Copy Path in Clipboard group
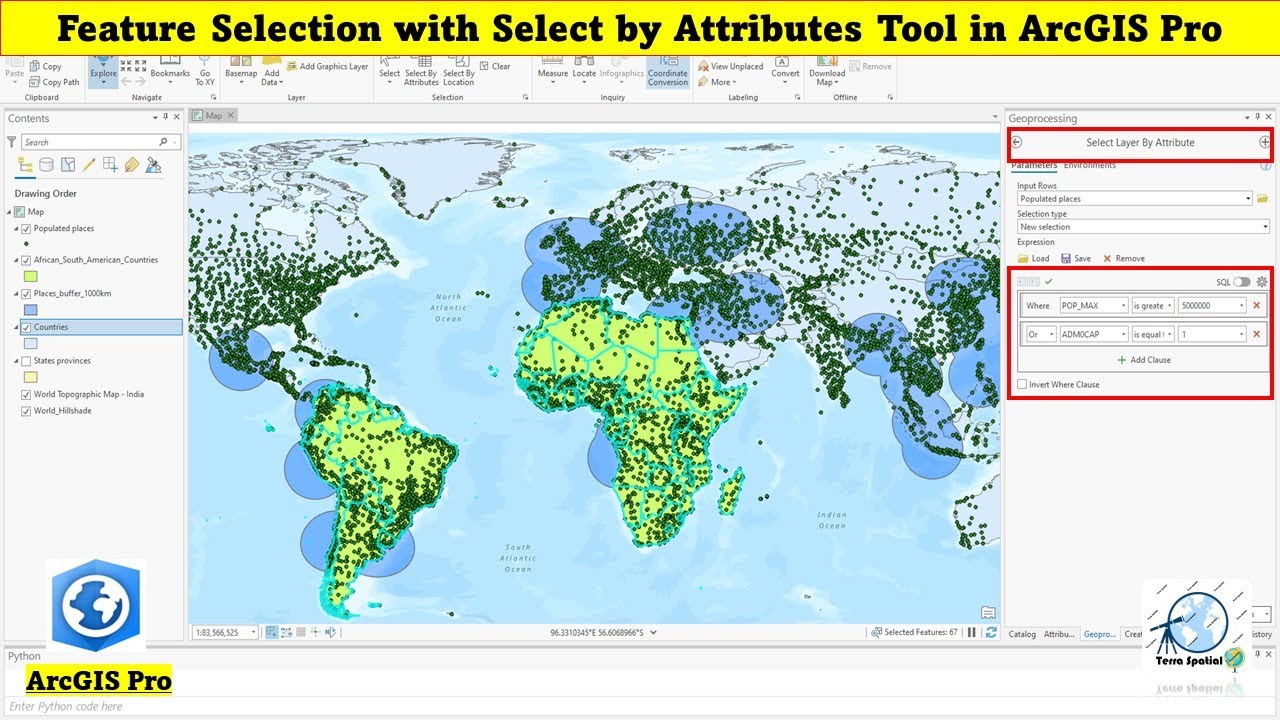The image size is (1280, 720). 54,82
